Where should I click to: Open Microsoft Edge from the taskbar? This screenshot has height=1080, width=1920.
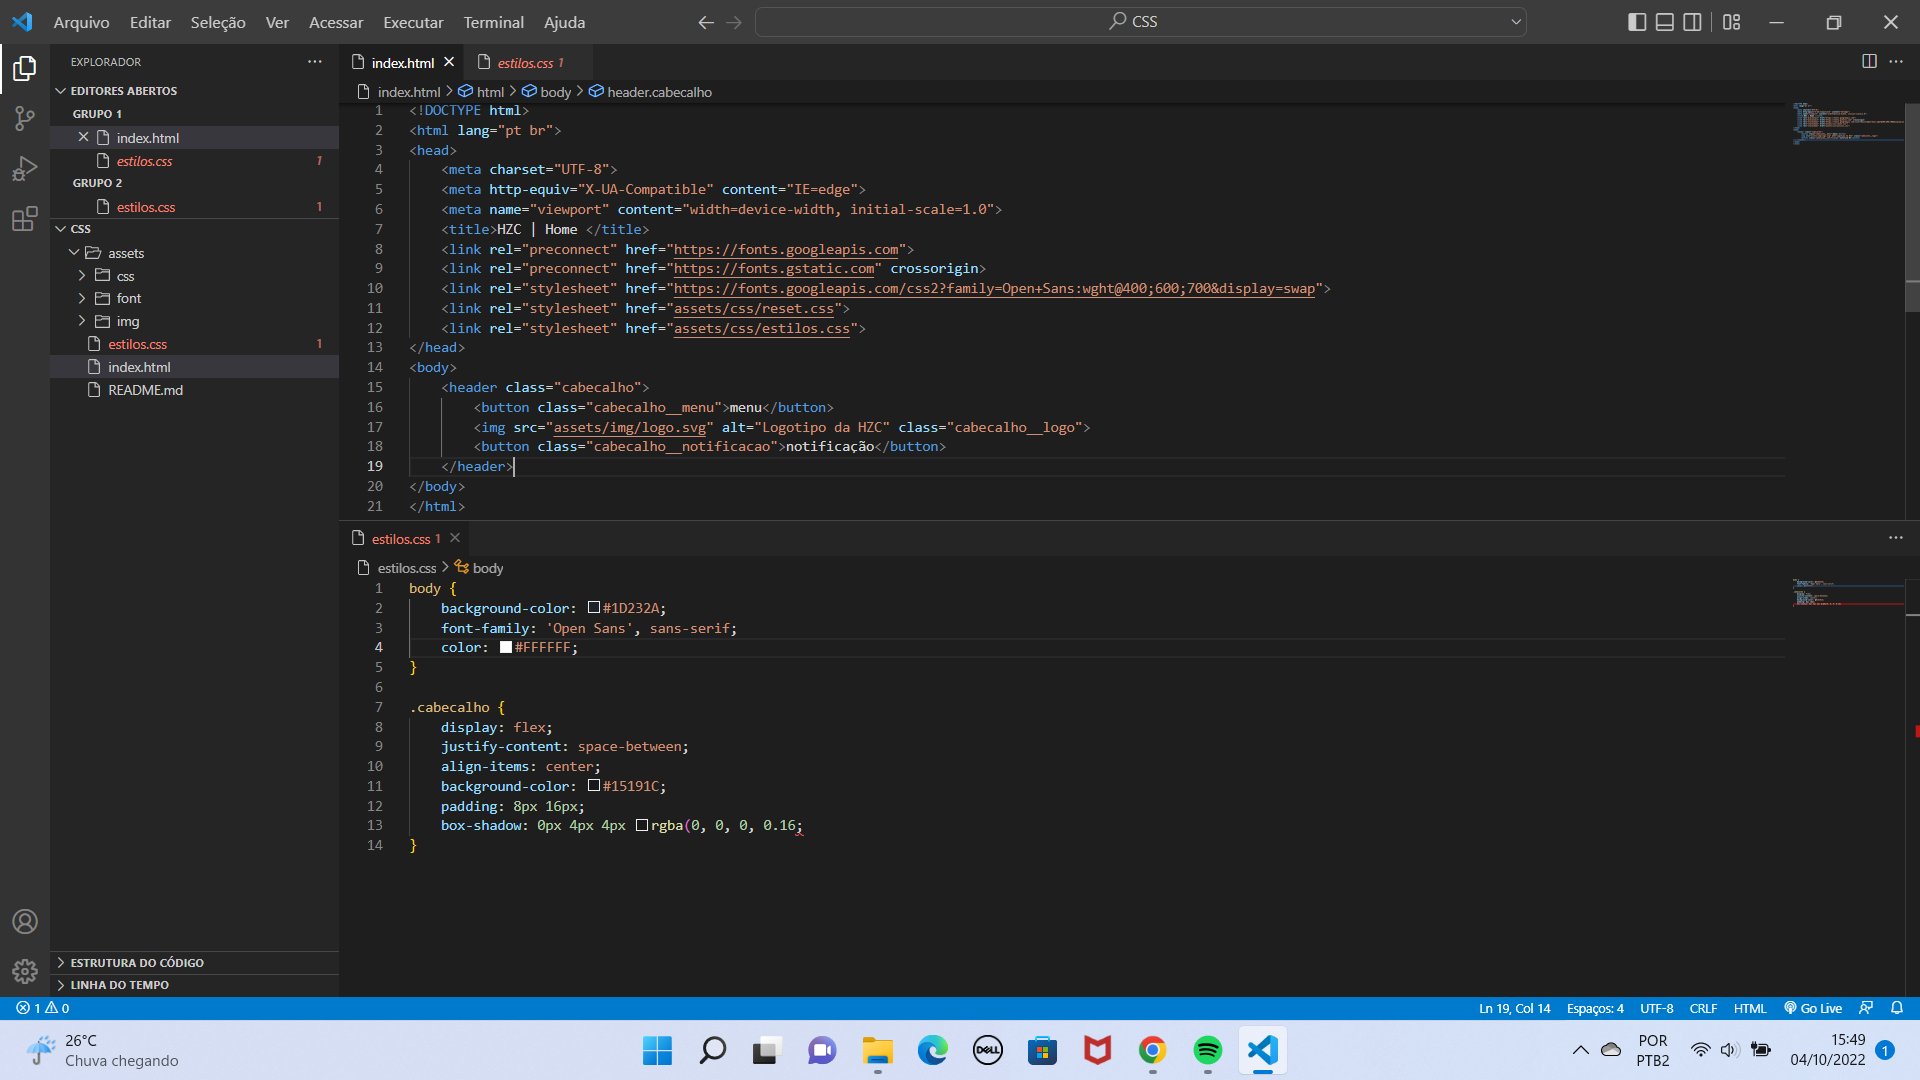(x=932, y=1050)
